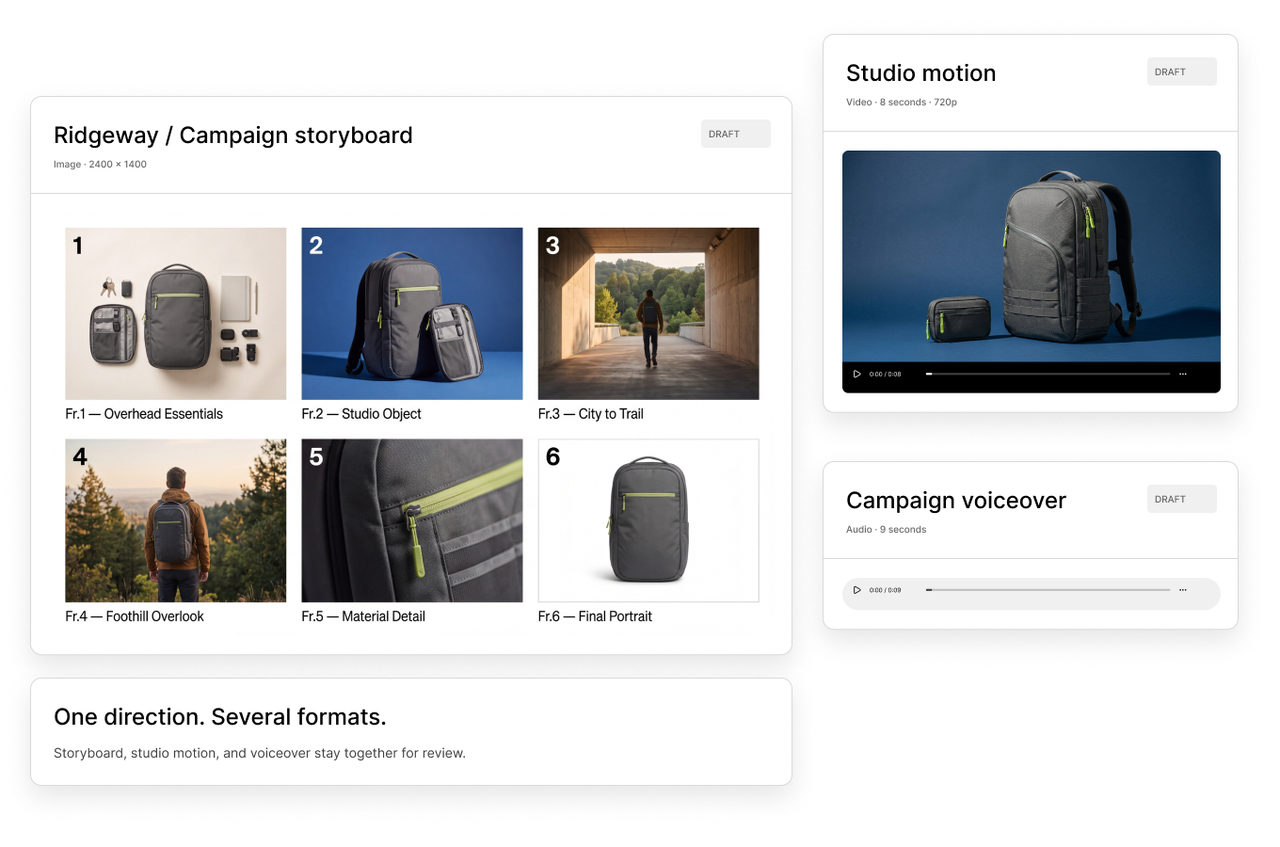Click the "Video · 8 seconds · 720p" metadata text
The height and width of the screenshot is (847, 1280).
[902, 102]
